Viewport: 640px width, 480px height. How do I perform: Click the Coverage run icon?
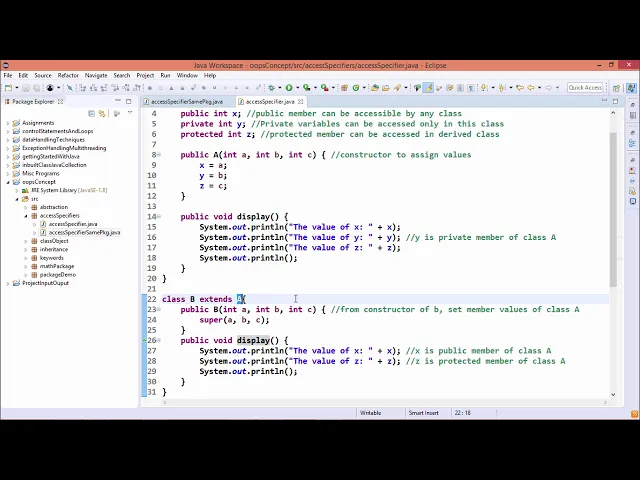[x=307, y=88]
